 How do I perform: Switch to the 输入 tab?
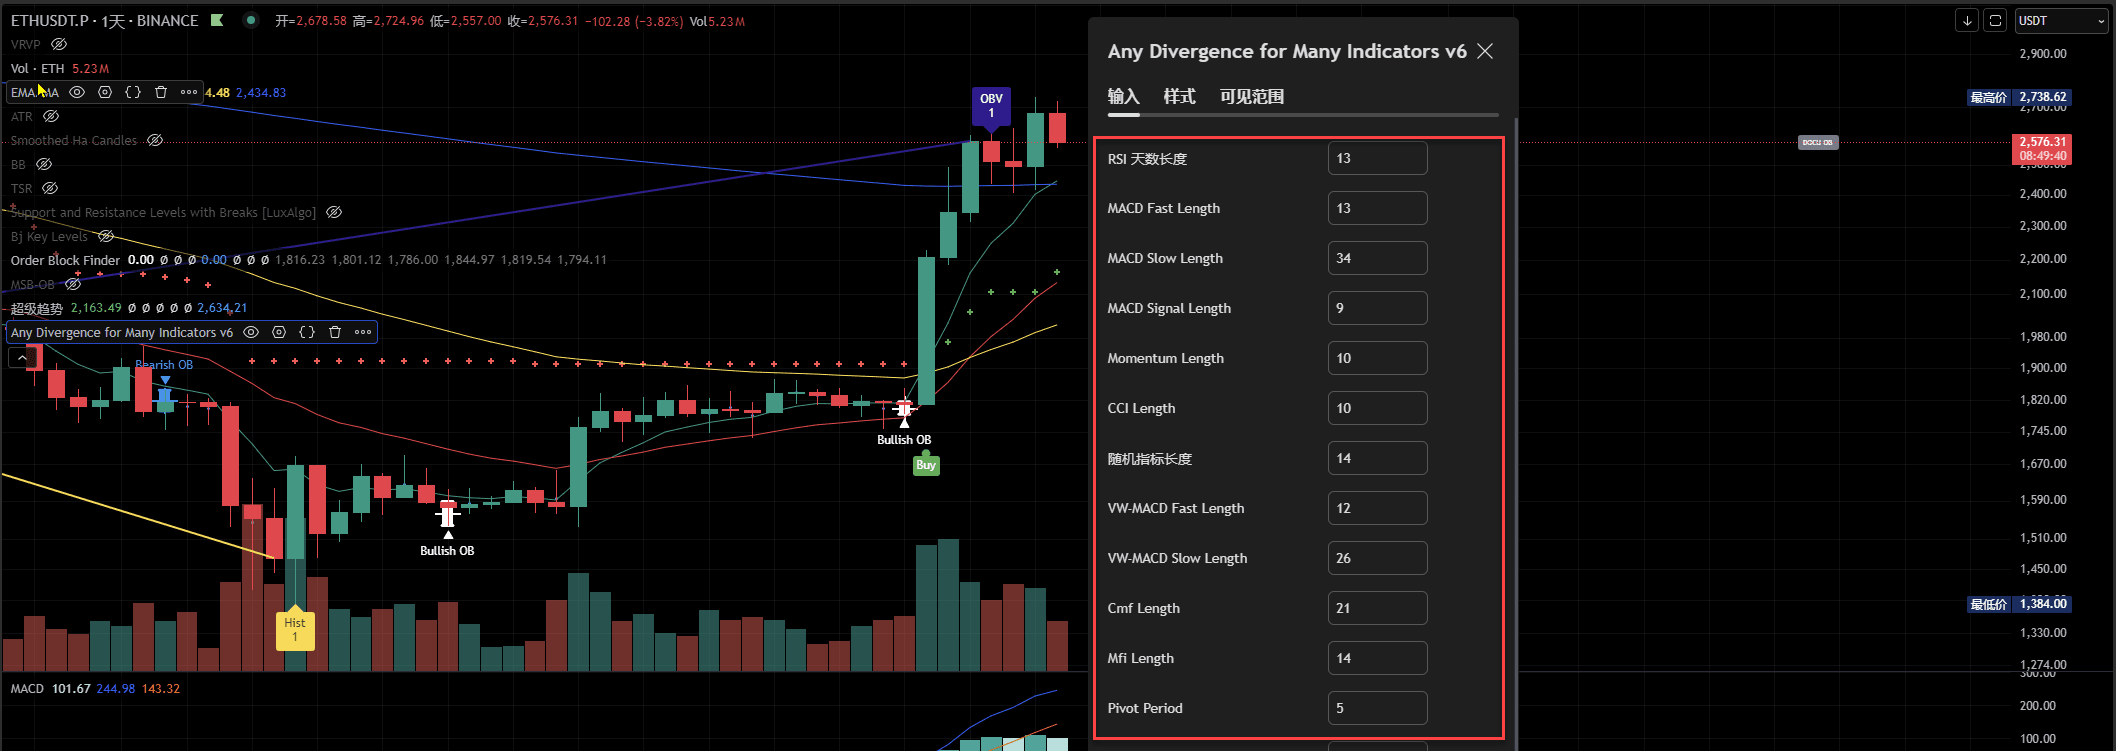click(x=1123, y=96)
